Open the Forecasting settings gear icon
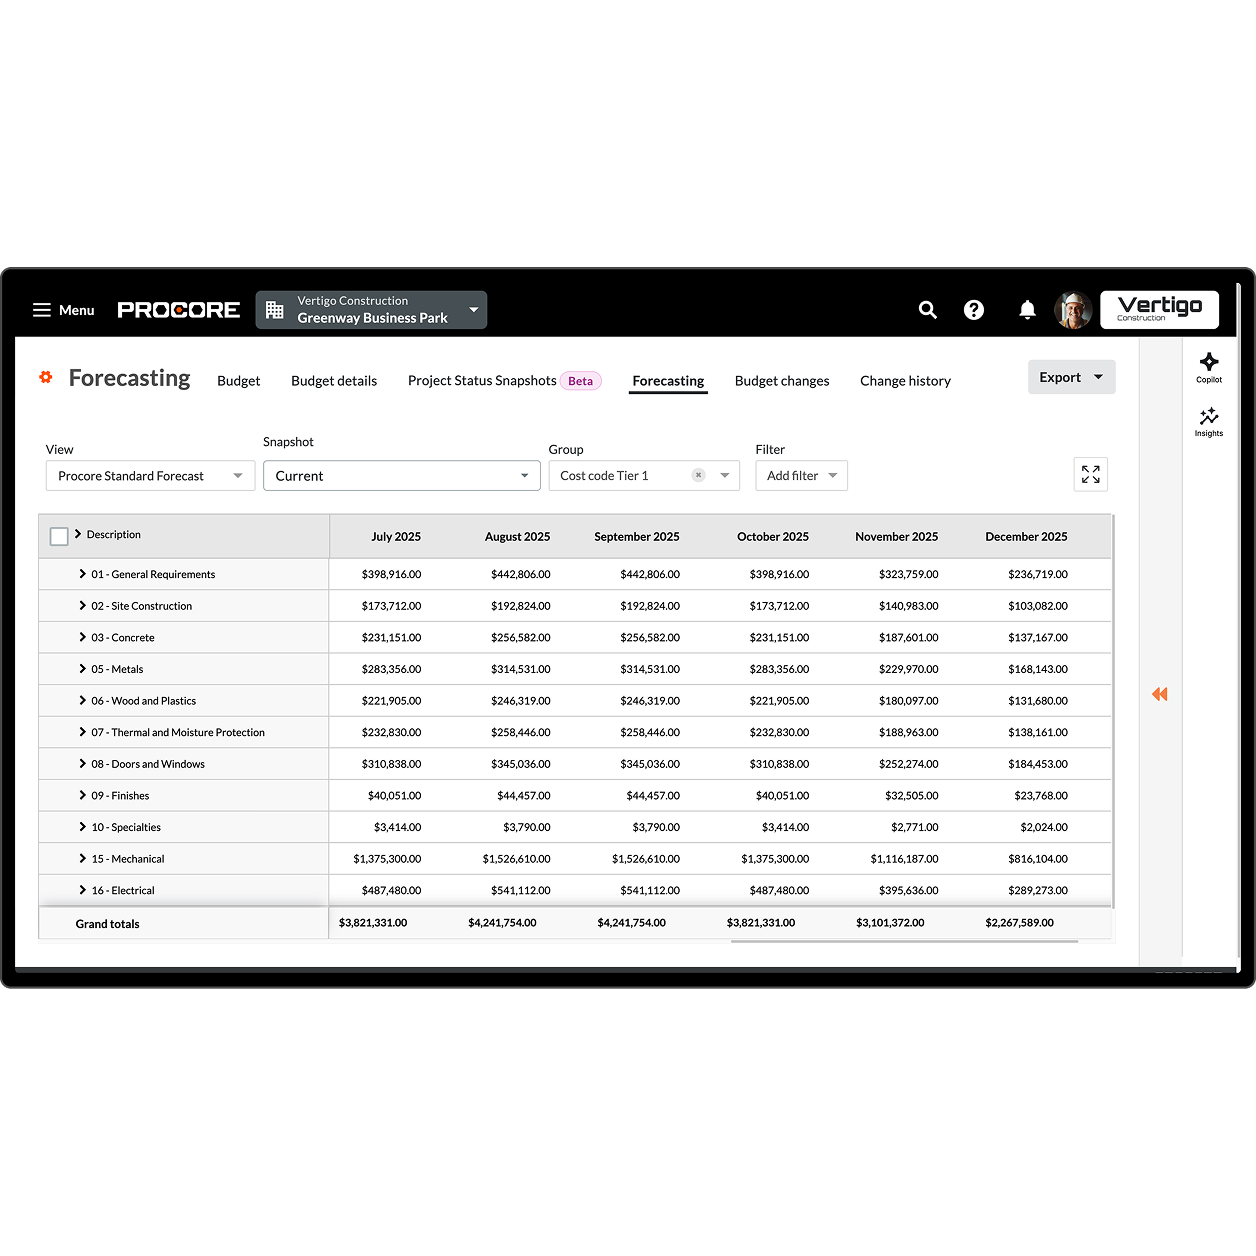Viewport: 1256px width, 1256px height. tap(45, 377)
